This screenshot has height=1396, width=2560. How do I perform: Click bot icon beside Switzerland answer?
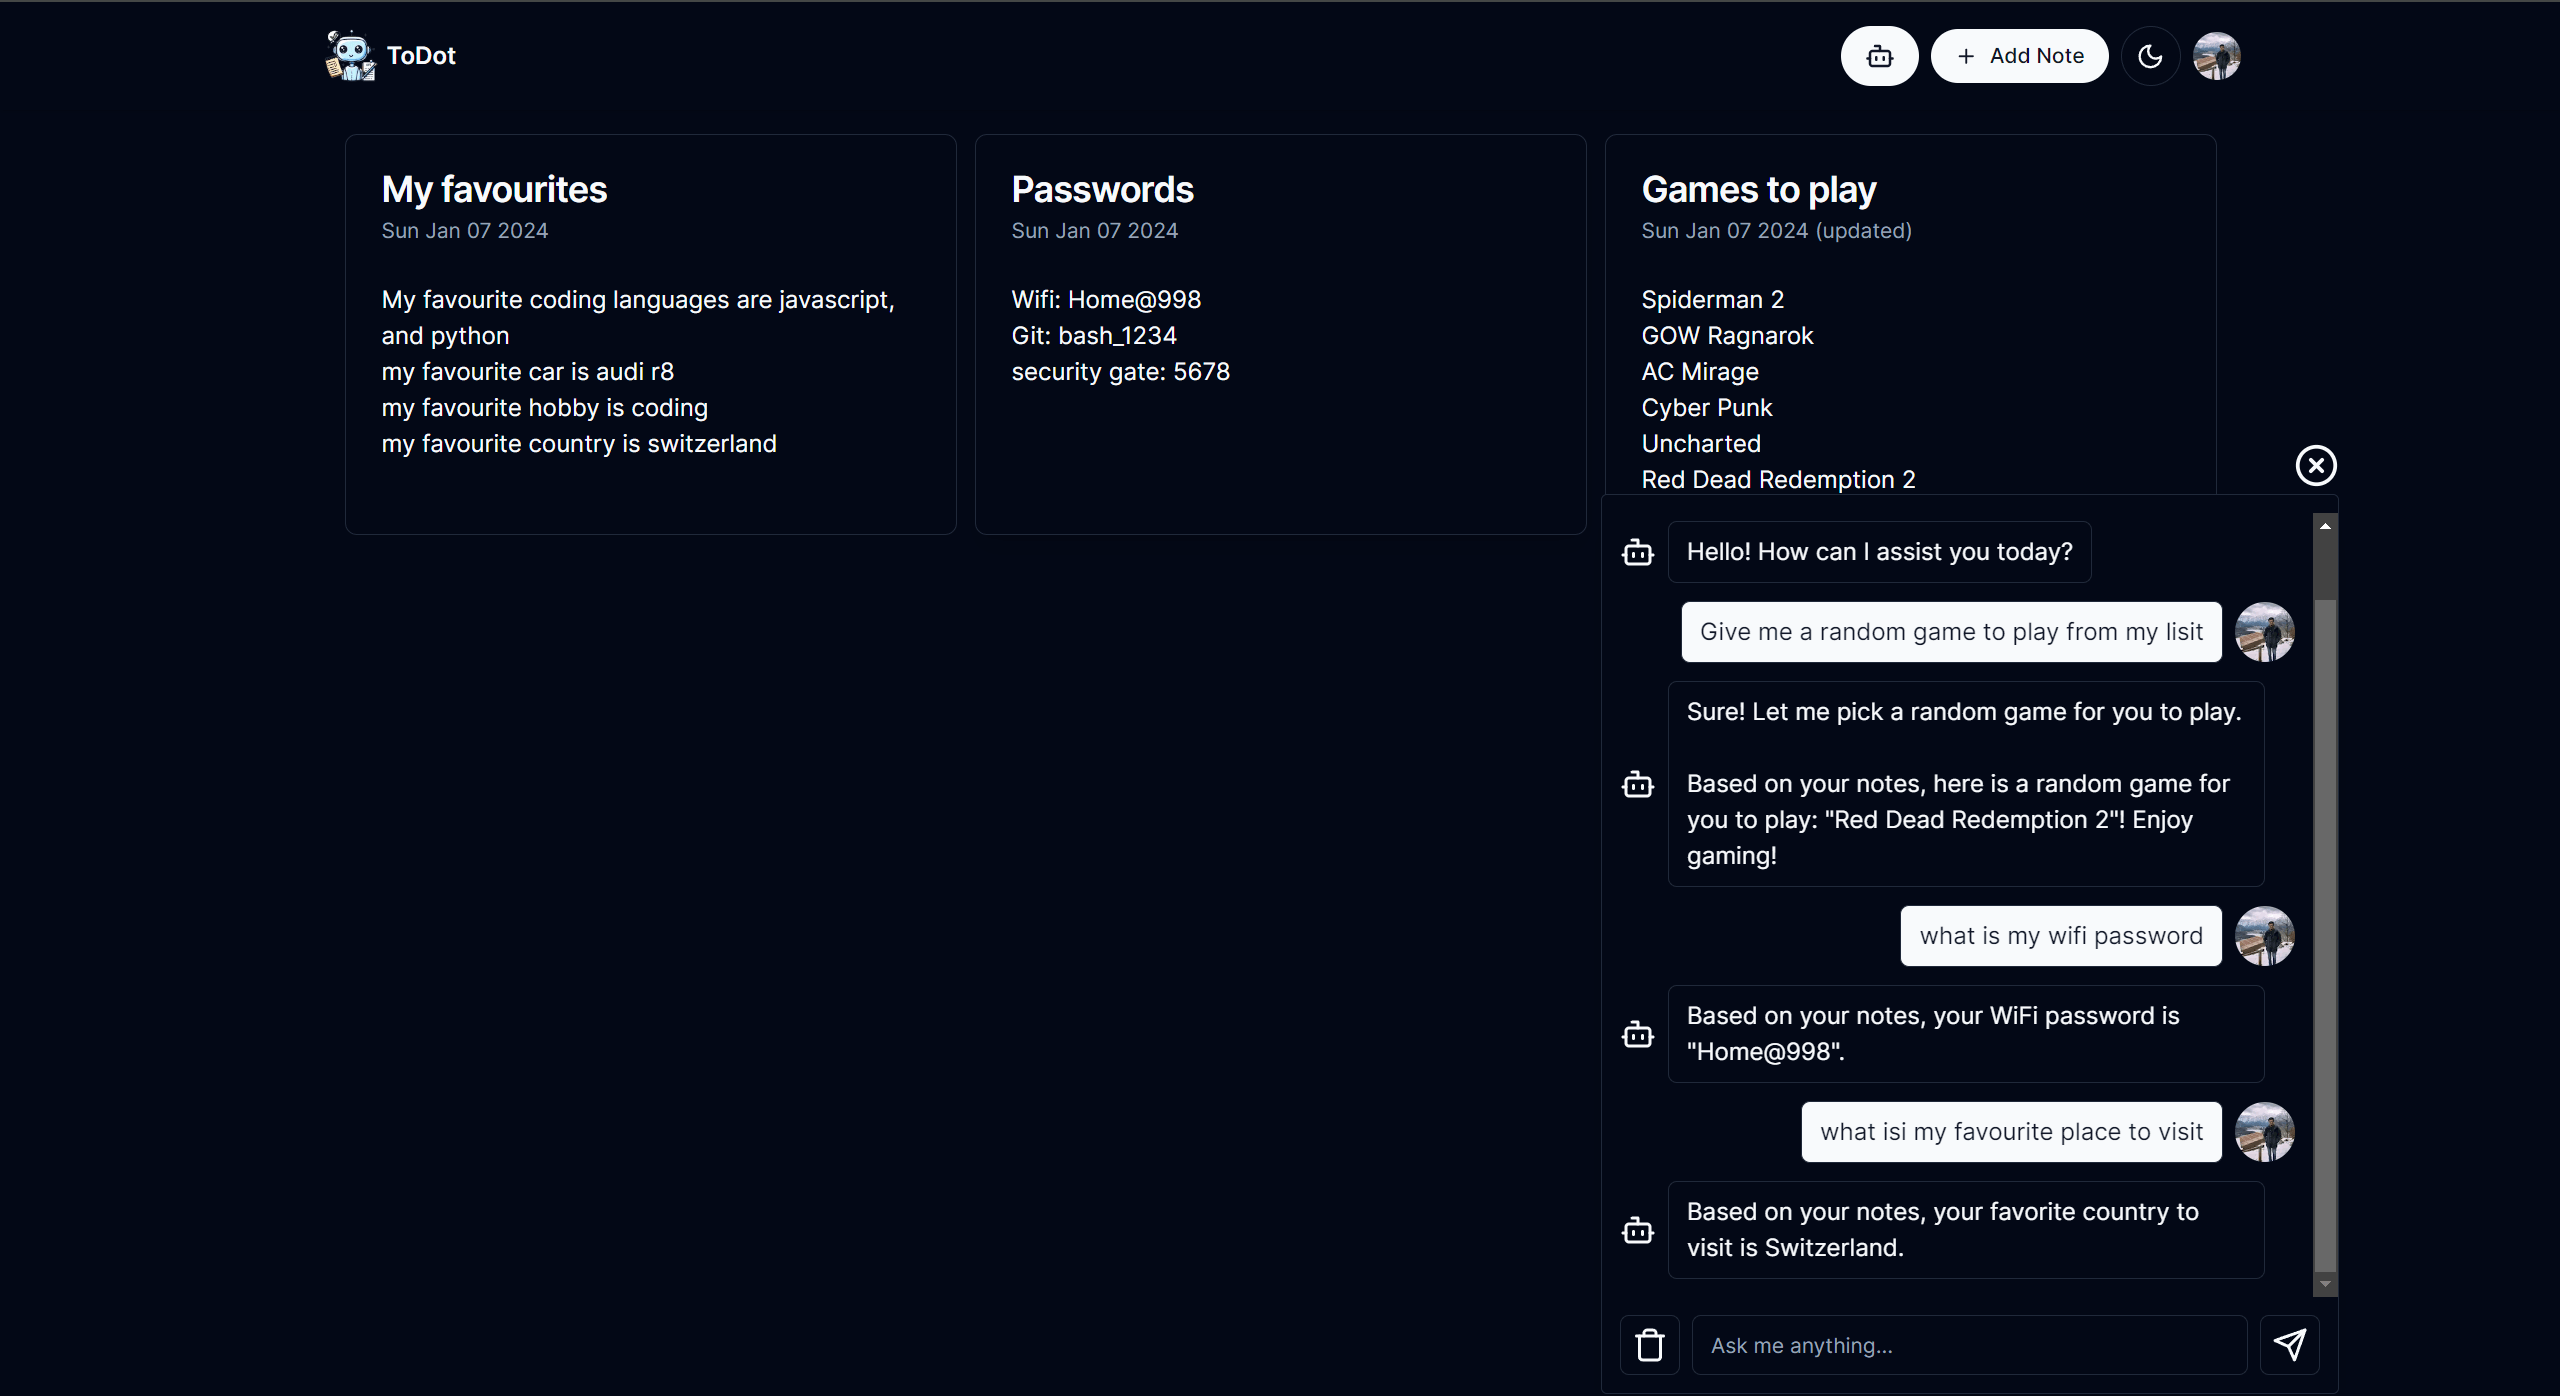coord(1637,1230)
